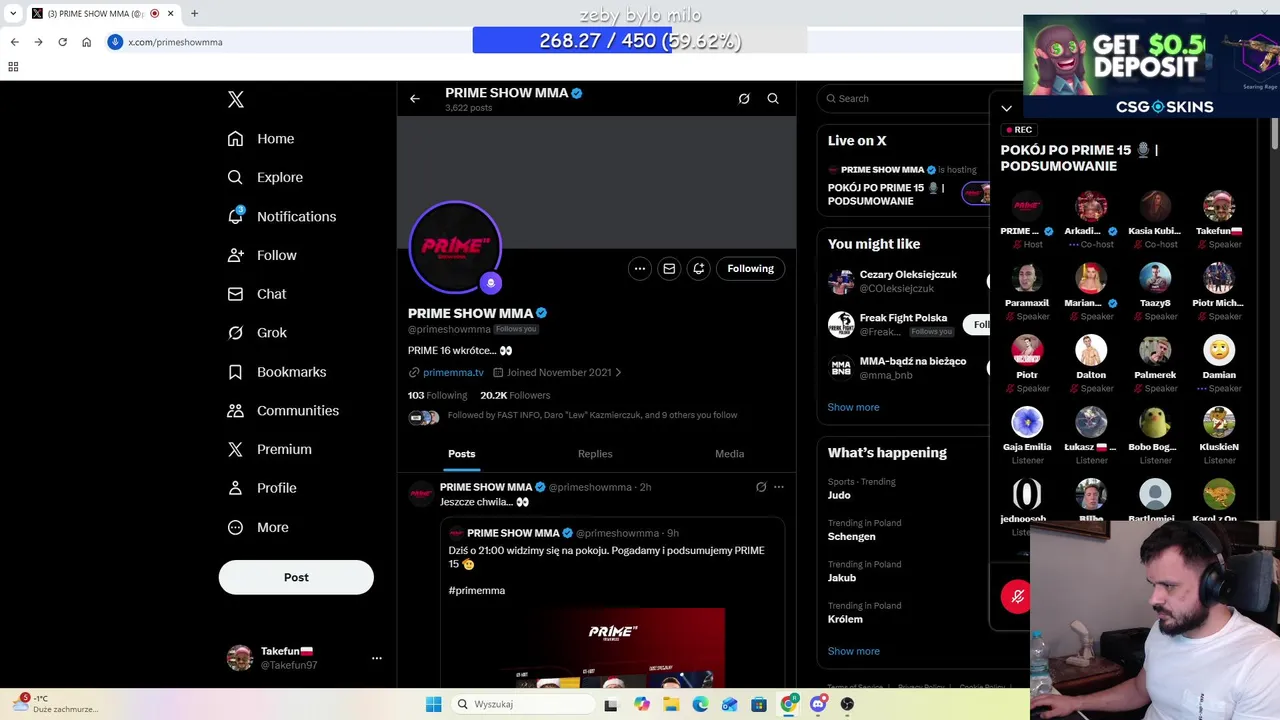The height and width of the screenshot is (720, 1280).
Task: Open Explore in the X sidebar
Action: click(x=265, y=177)
